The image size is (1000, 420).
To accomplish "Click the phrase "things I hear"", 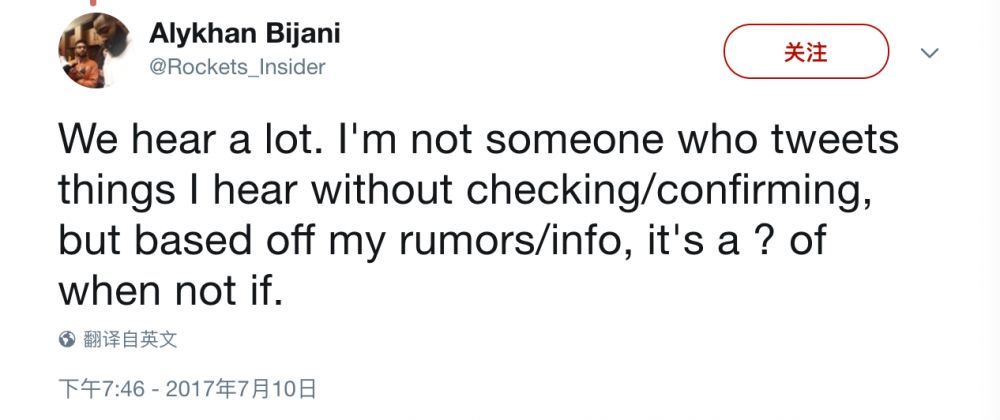I will point(177,190).
